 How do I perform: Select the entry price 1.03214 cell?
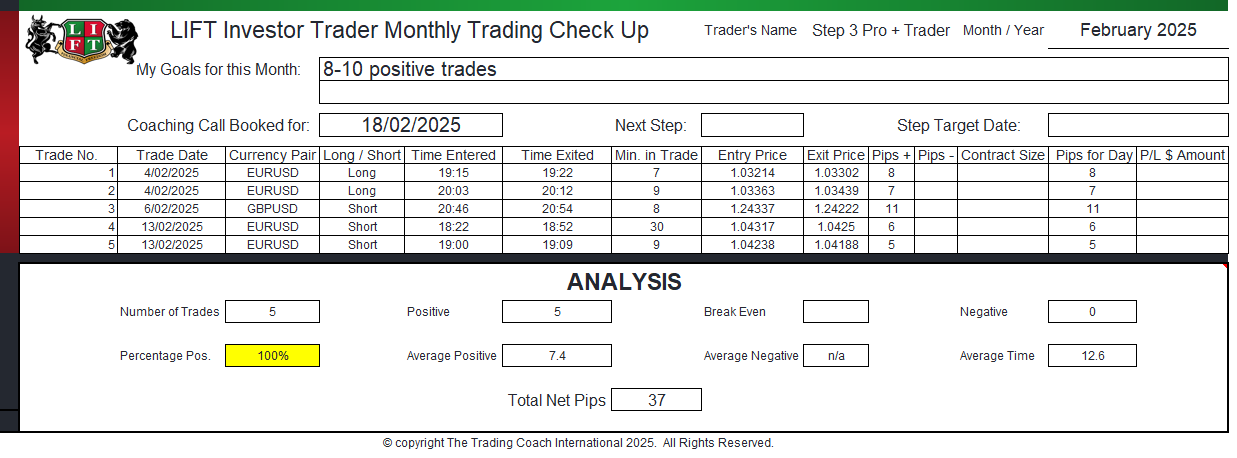click(x=752, y=173)
